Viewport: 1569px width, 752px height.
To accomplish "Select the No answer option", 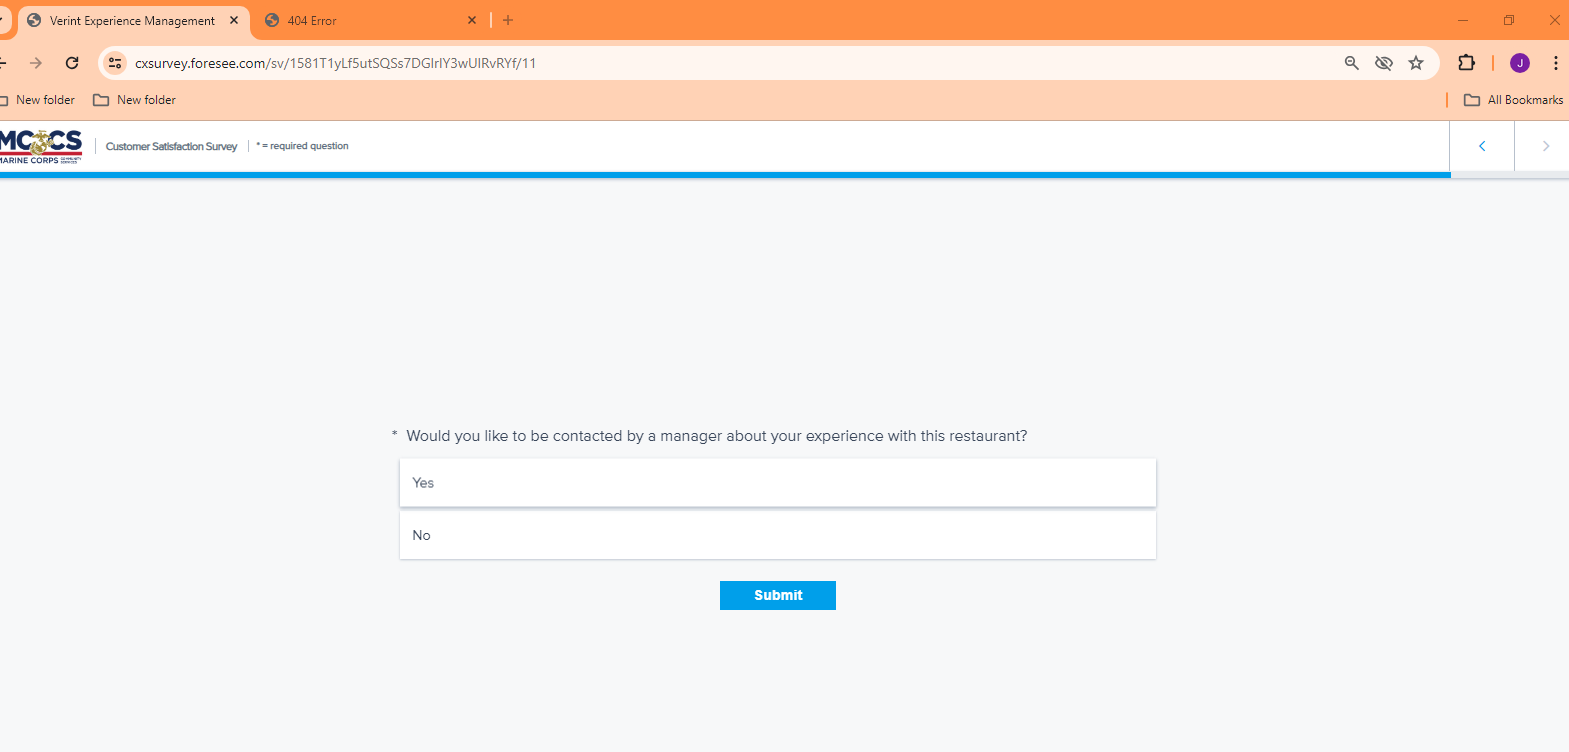I will [777, 536].
